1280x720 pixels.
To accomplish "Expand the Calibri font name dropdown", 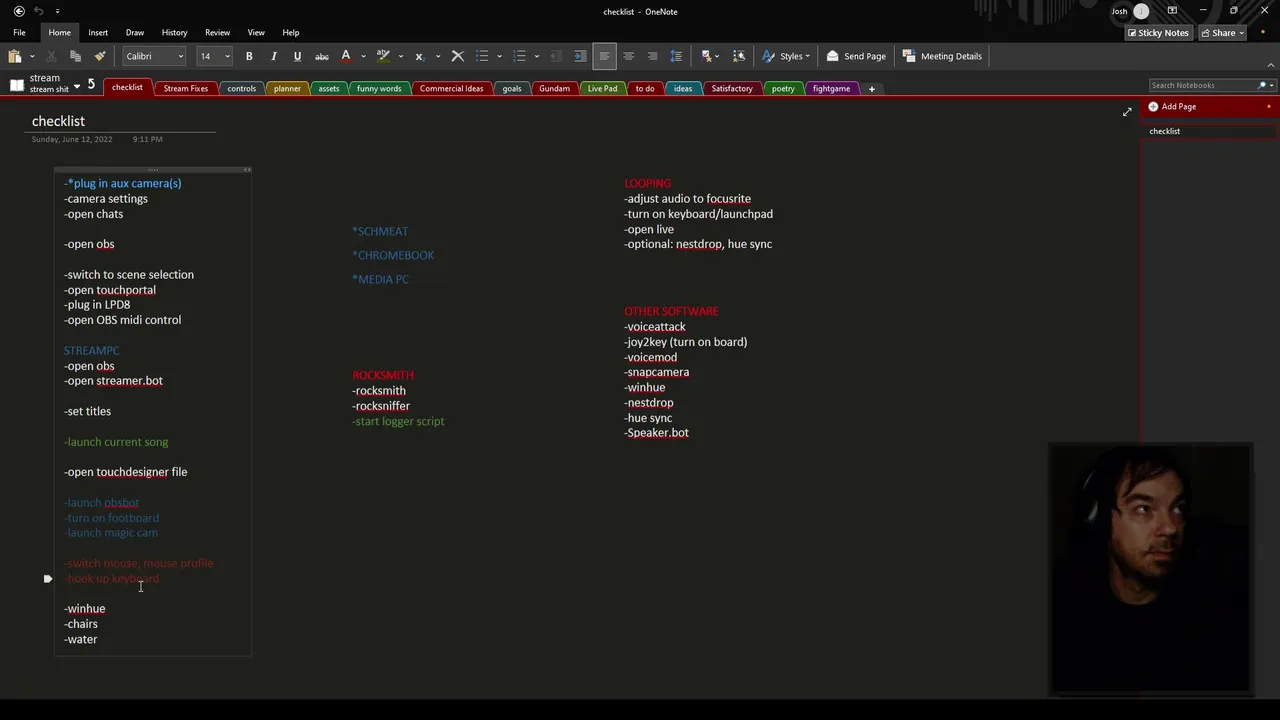I will click(x=180, y=57).
